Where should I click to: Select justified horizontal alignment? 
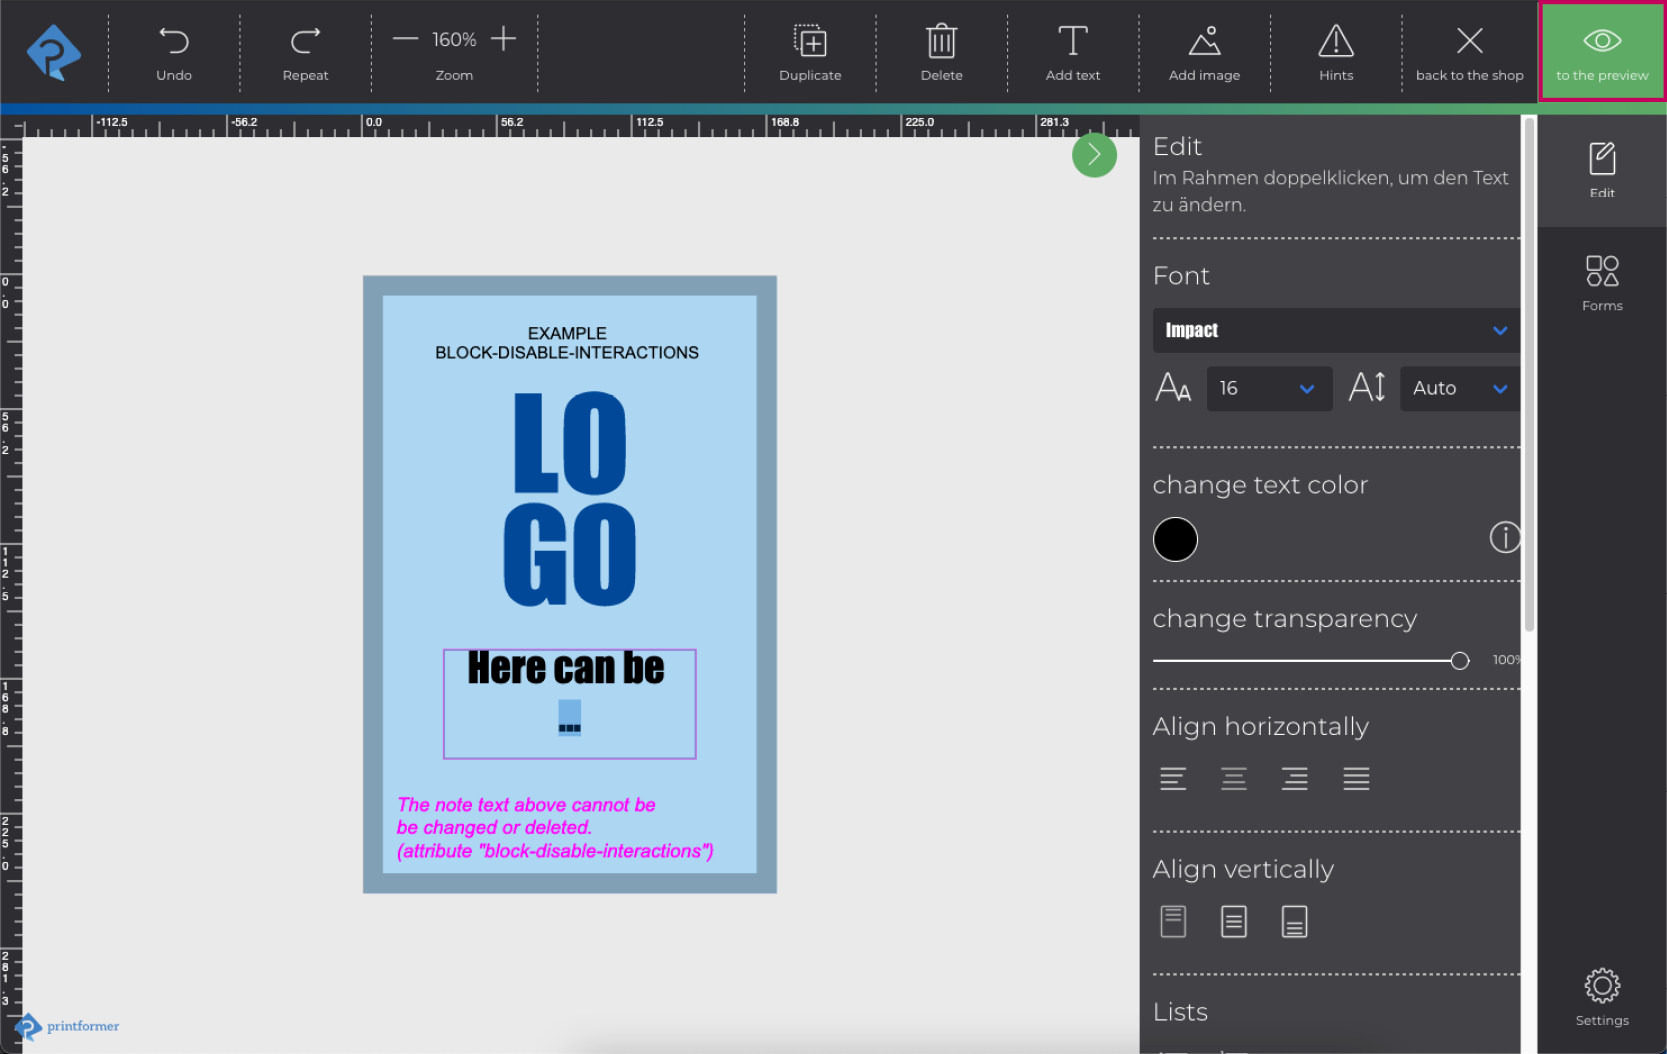tap(1356, 779)
